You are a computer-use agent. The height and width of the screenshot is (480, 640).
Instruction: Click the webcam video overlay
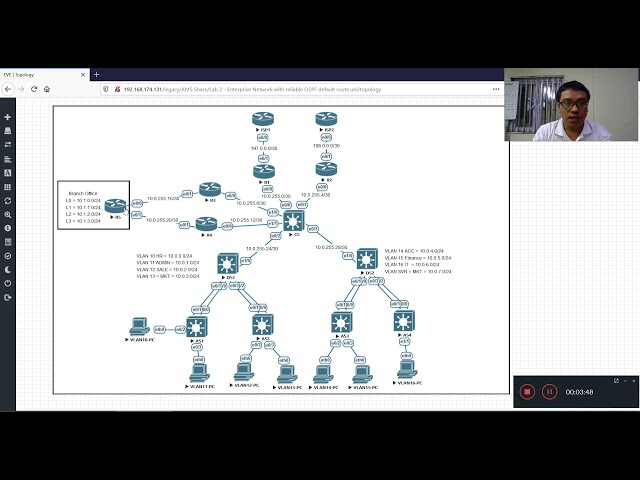click(x=571, y=105)
